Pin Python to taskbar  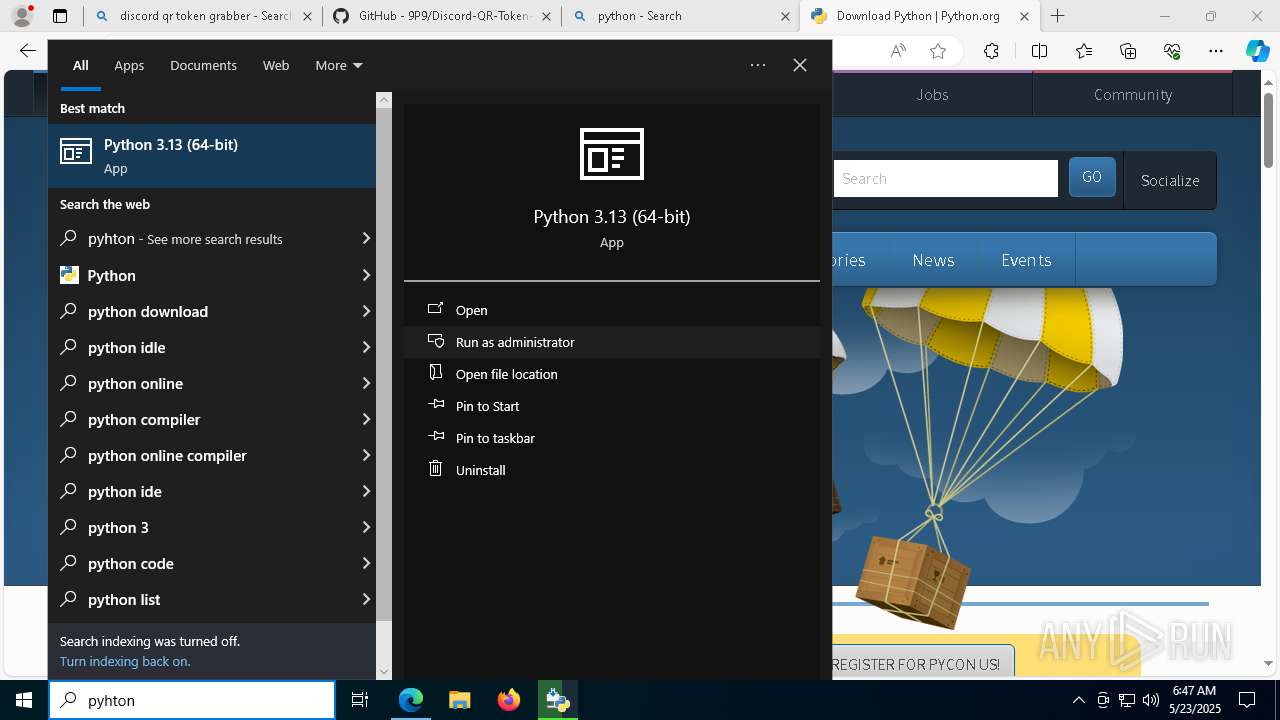point(612,438)
